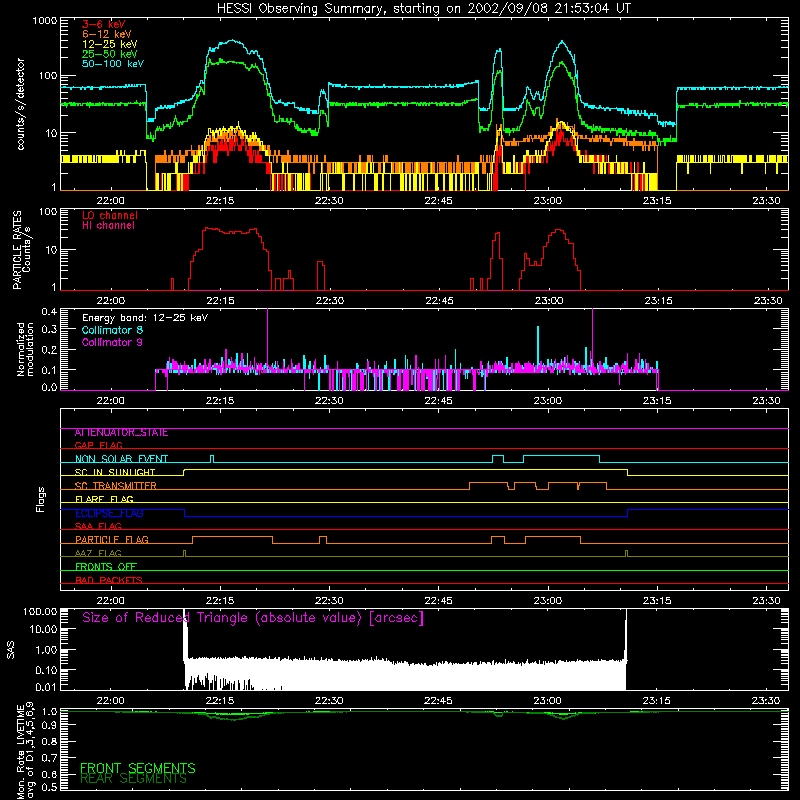Click the 'Mon. Rate LIVETIME' axis title
The width and height of the screenshot is (800, 800).
point(20,752)
